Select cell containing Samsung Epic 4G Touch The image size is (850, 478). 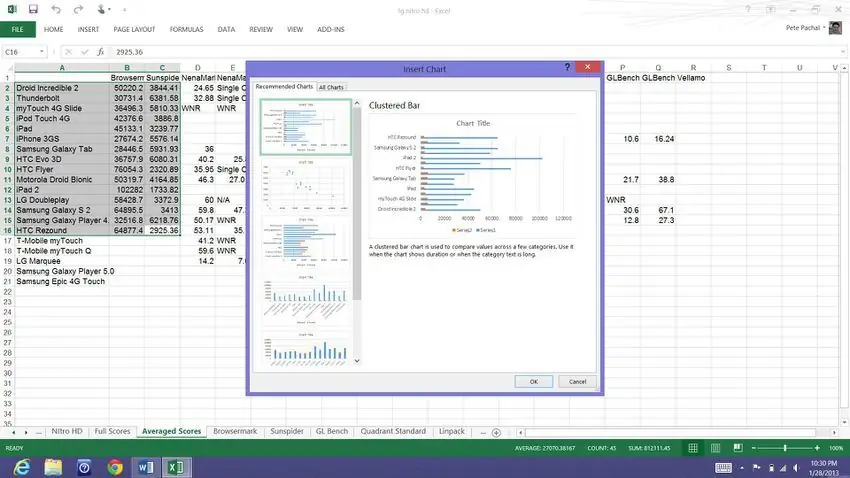[x=60, y=281]
